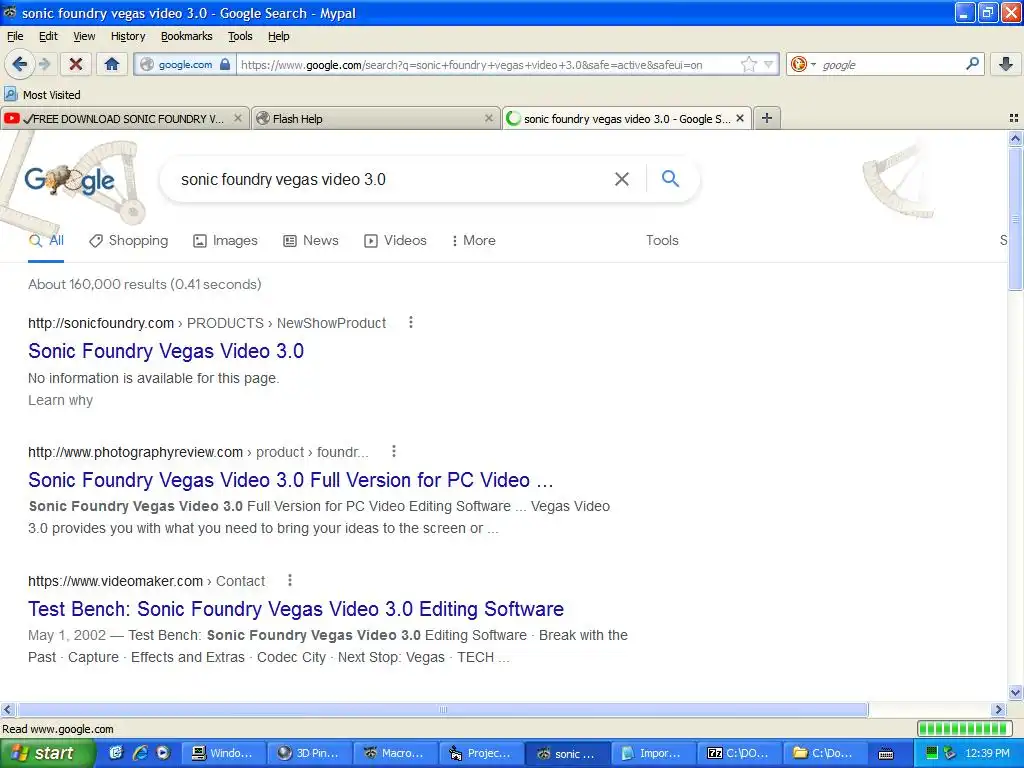Select the Images results tab
The width and height of the screenshot is (1024, 768).
coord(225,240)
